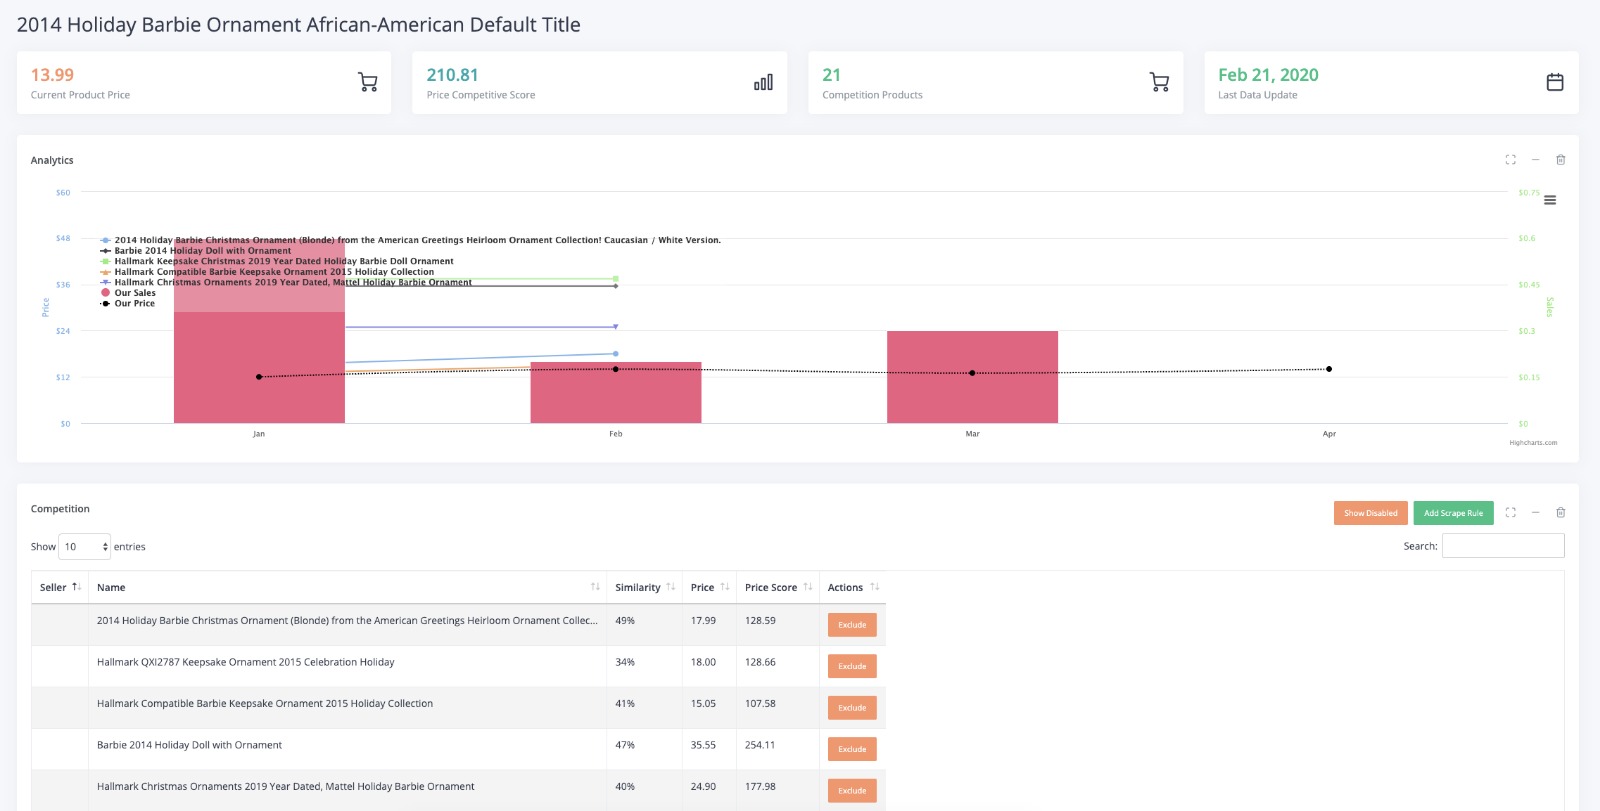Image resolution: width=1600 pixels, height=811 pixels.
Task: Sort competition table by Seller header
Action: (x=60, y=587)
